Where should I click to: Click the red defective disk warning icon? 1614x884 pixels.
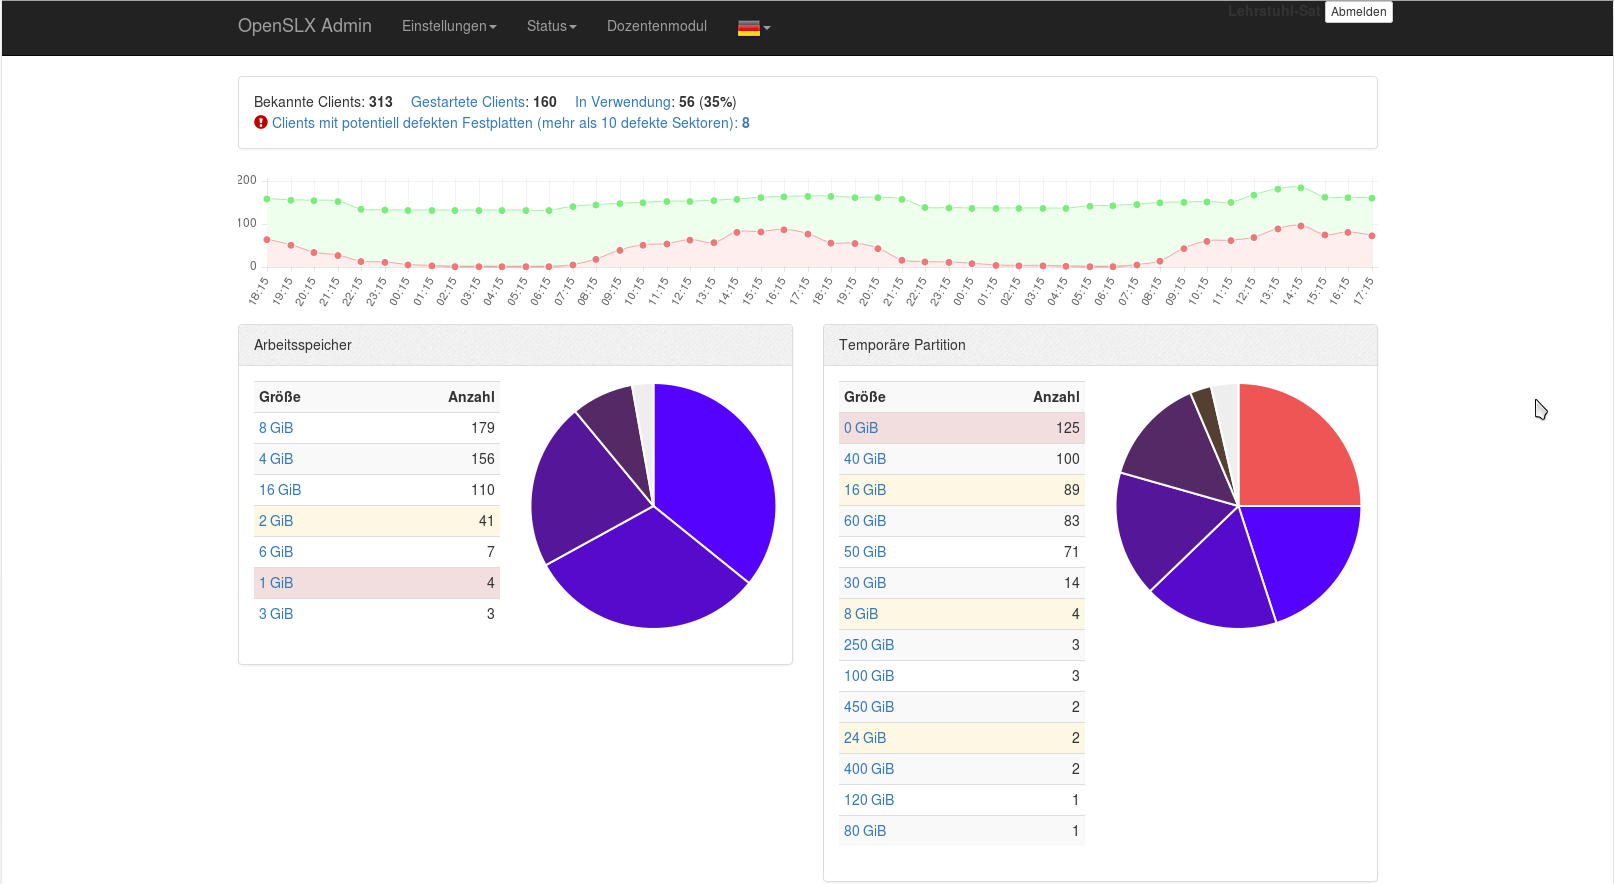point(261,123)
